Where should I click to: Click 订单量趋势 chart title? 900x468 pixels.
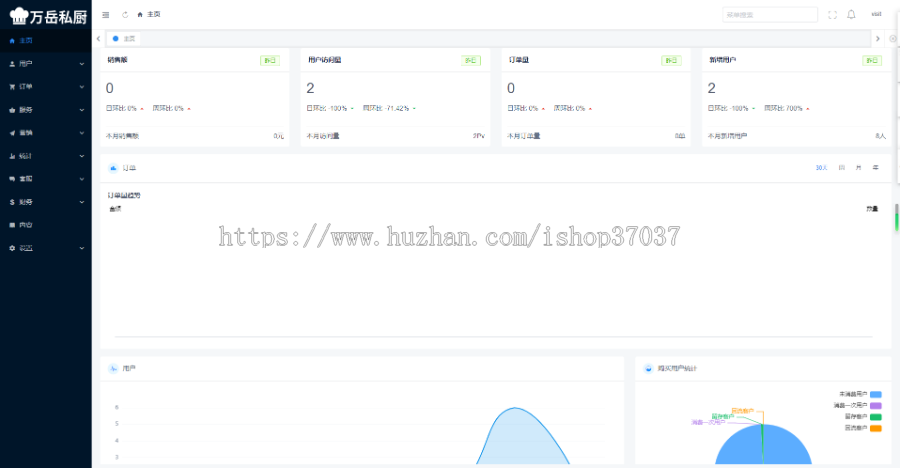point(124,195)
